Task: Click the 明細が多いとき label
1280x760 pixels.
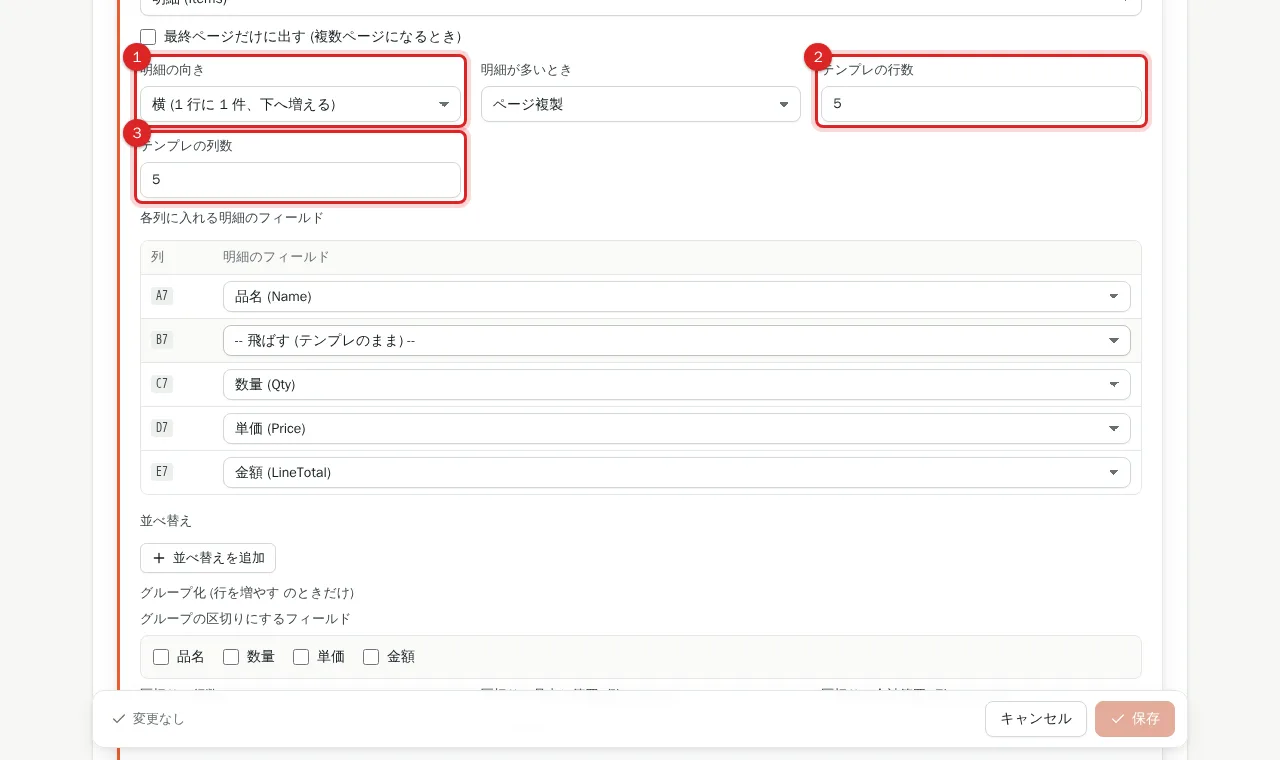Action: (526, 70)
